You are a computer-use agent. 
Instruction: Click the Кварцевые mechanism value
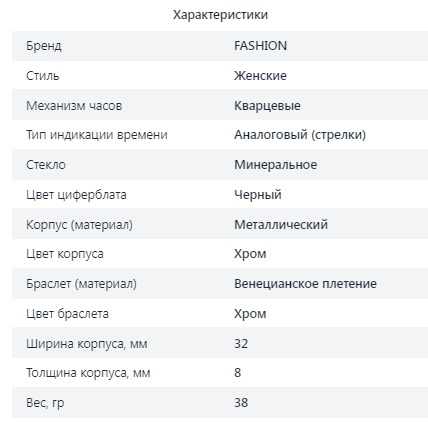point(267,106)
